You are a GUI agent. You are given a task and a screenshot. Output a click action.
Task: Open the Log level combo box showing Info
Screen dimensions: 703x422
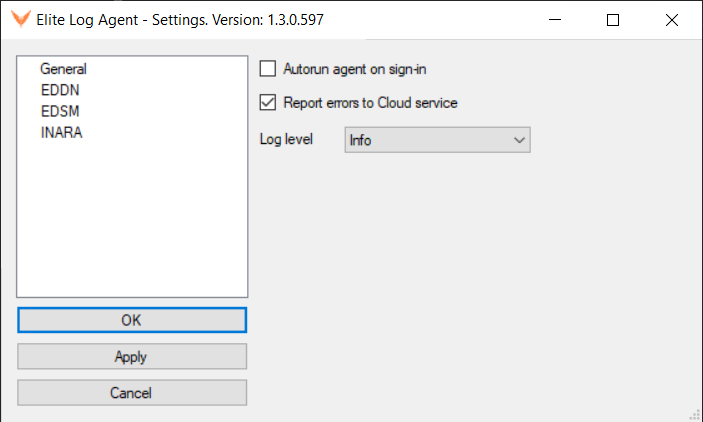438,140
